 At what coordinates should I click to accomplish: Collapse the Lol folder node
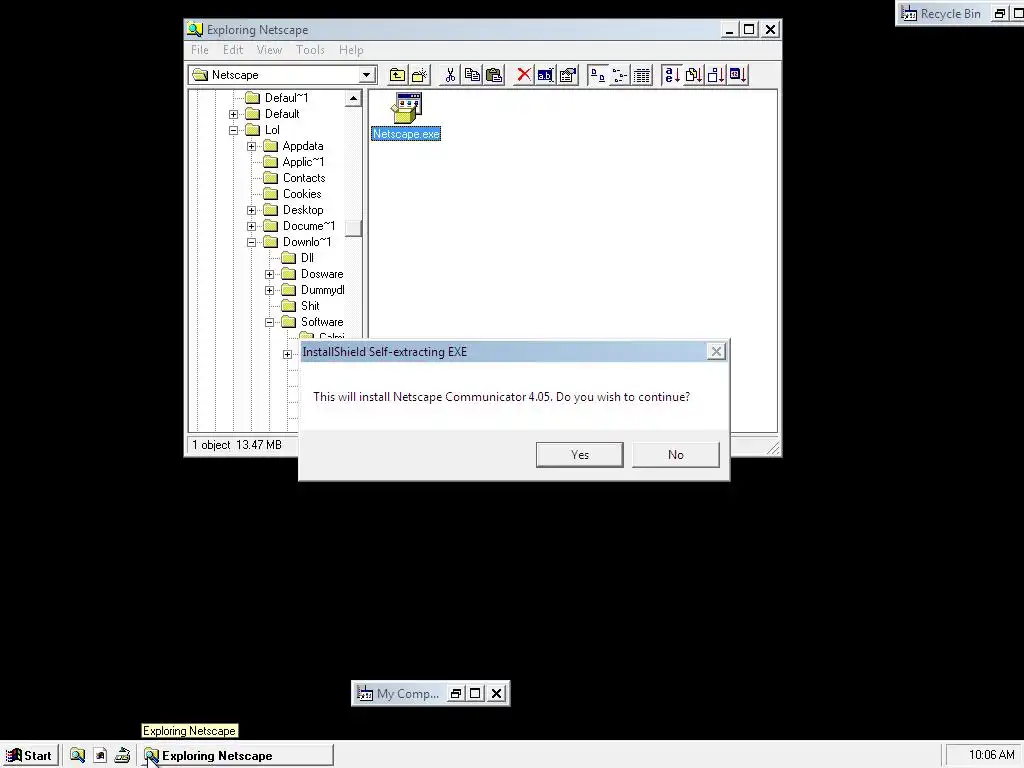point(233,130)
